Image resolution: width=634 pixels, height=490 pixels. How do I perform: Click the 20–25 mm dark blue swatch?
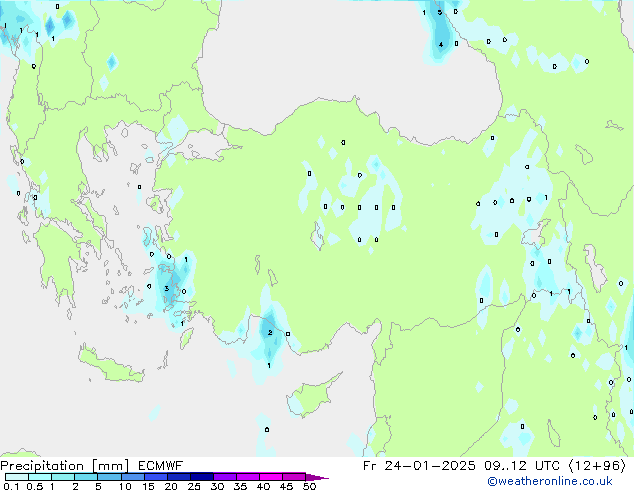tap(179, 477)
